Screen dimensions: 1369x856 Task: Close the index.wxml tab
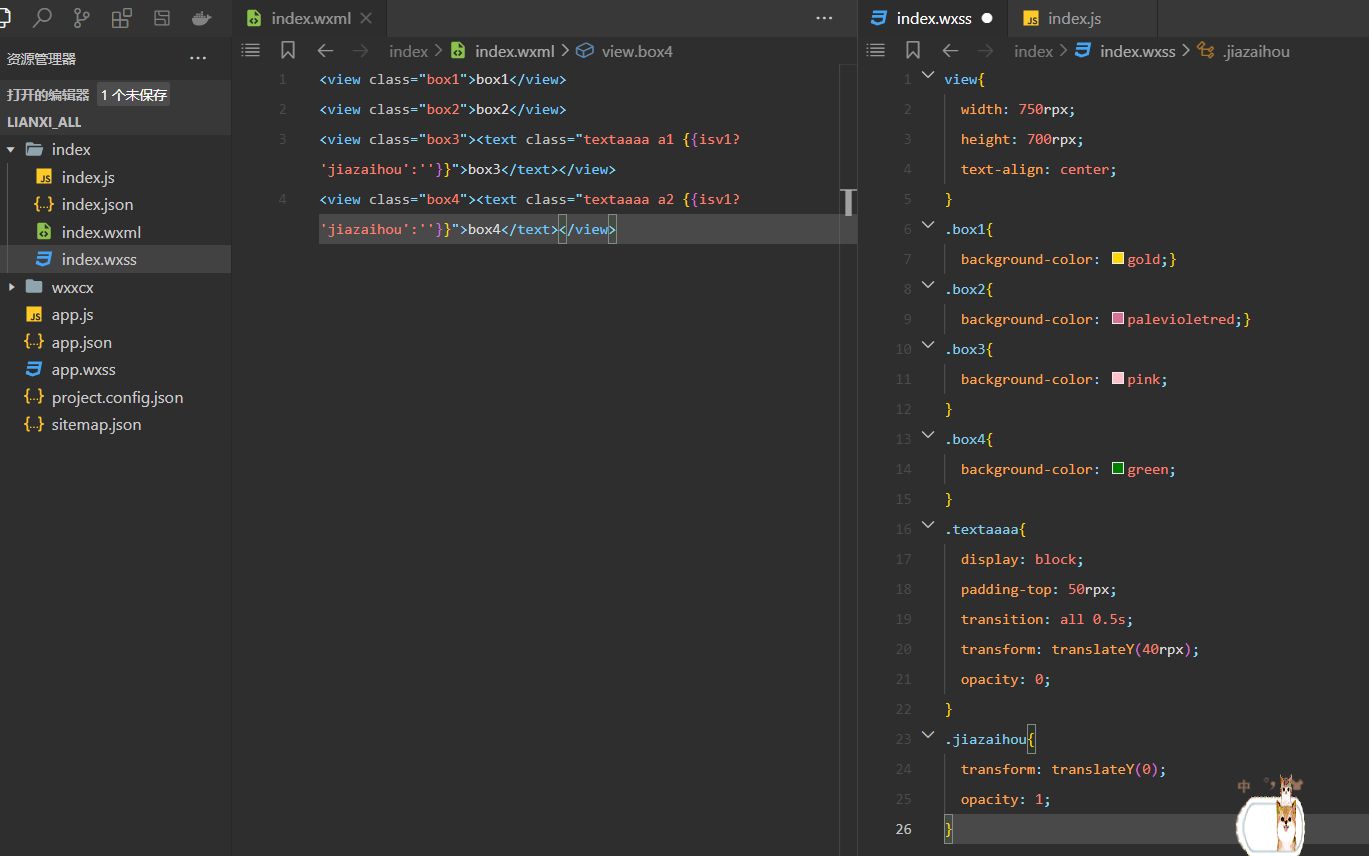366,18
